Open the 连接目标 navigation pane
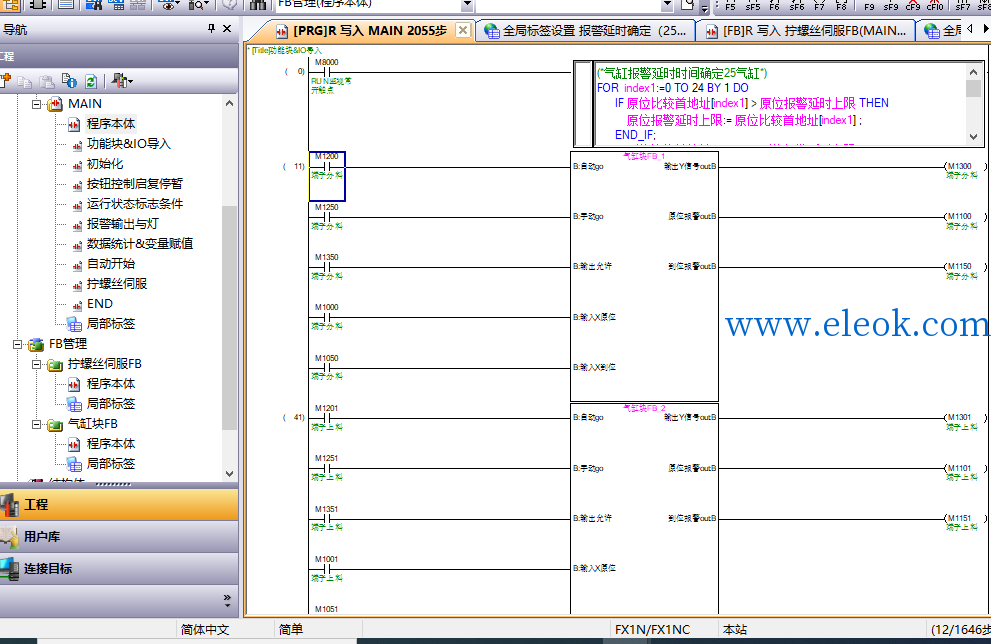The width and height of the screenshot is (991, 644). pos(119,569)
